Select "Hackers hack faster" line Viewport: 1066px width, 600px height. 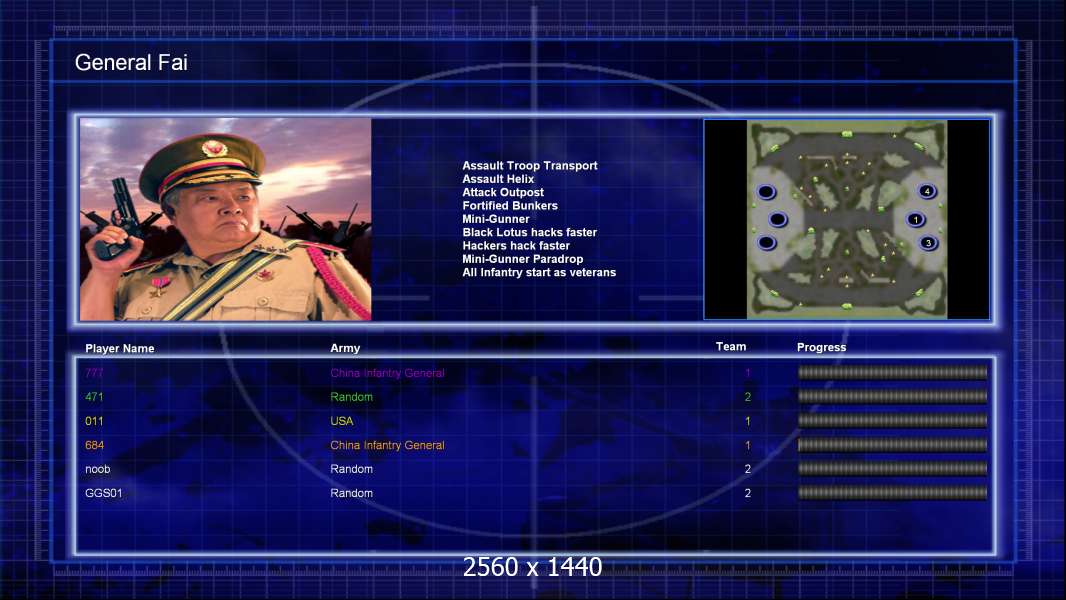pyautogui.click(x=516, y=245)
